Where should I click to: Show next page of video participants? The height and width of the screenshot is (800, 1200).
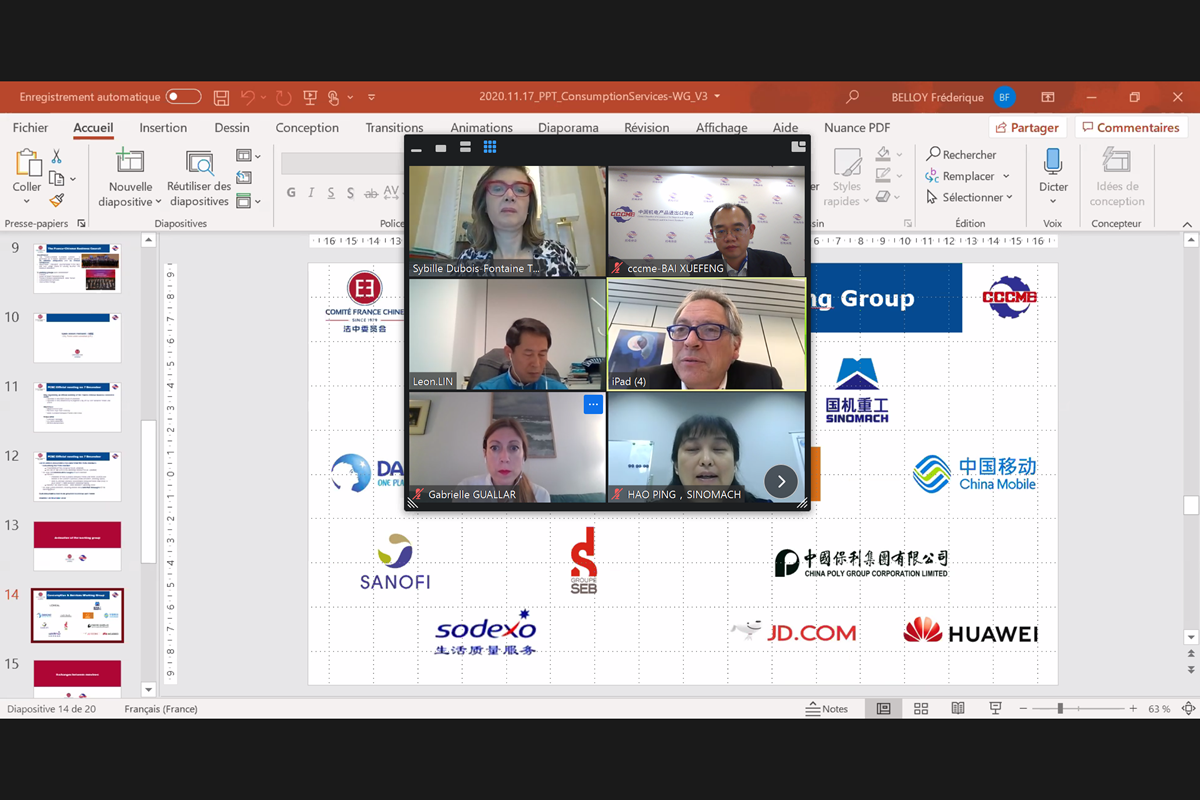781,481
